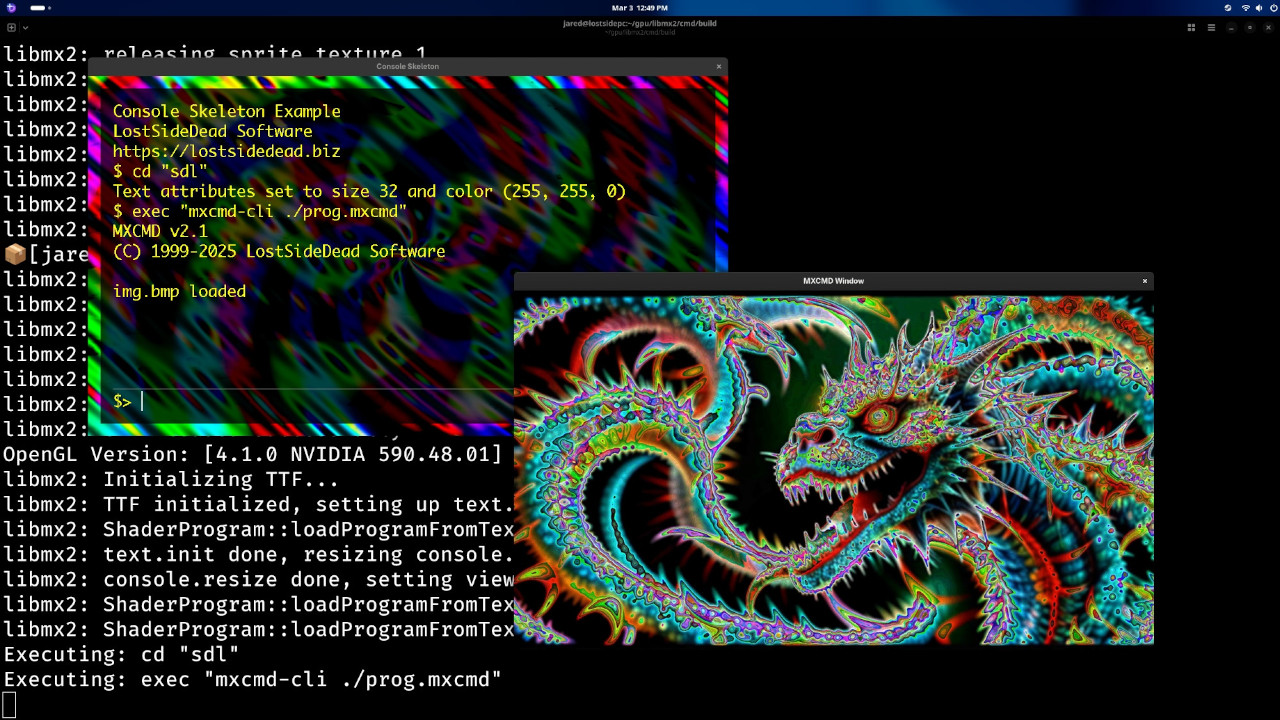Image resolution: width=1280 pixels, height=720 pixels.
Task: Click the '$ exec "mxcmd-cli ./prog.mxcmd"' console line
Action: click(x=260, y=212)
